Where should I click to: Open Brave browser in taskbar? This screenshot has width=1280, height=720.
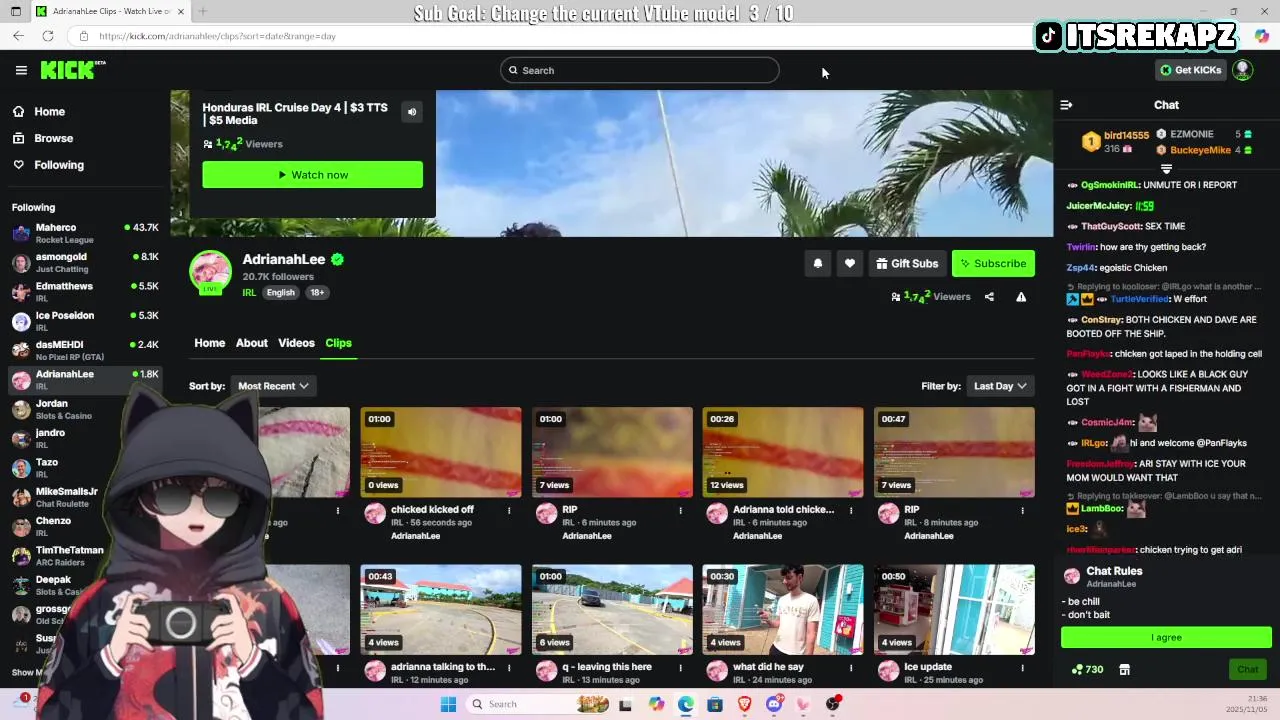click(x=744, y=704)
